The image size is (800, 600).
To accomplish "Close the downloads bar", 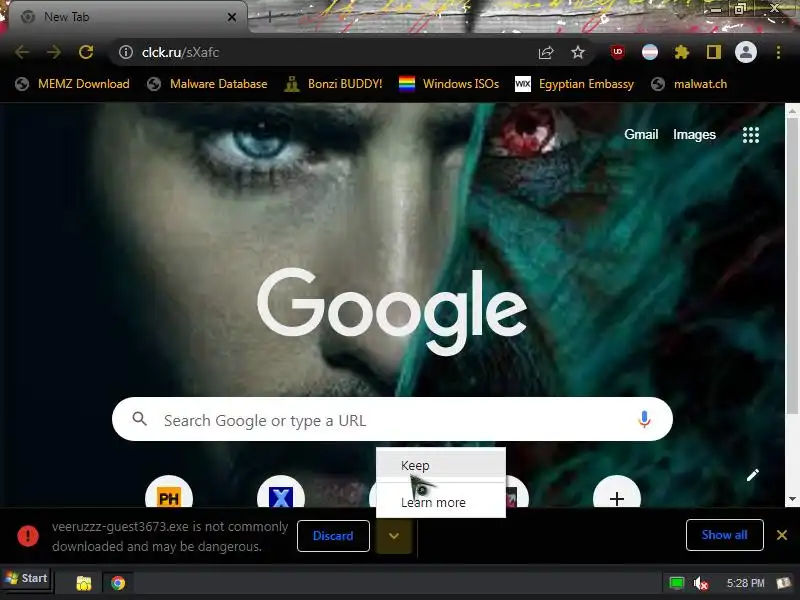I will [x=782, y=535].
